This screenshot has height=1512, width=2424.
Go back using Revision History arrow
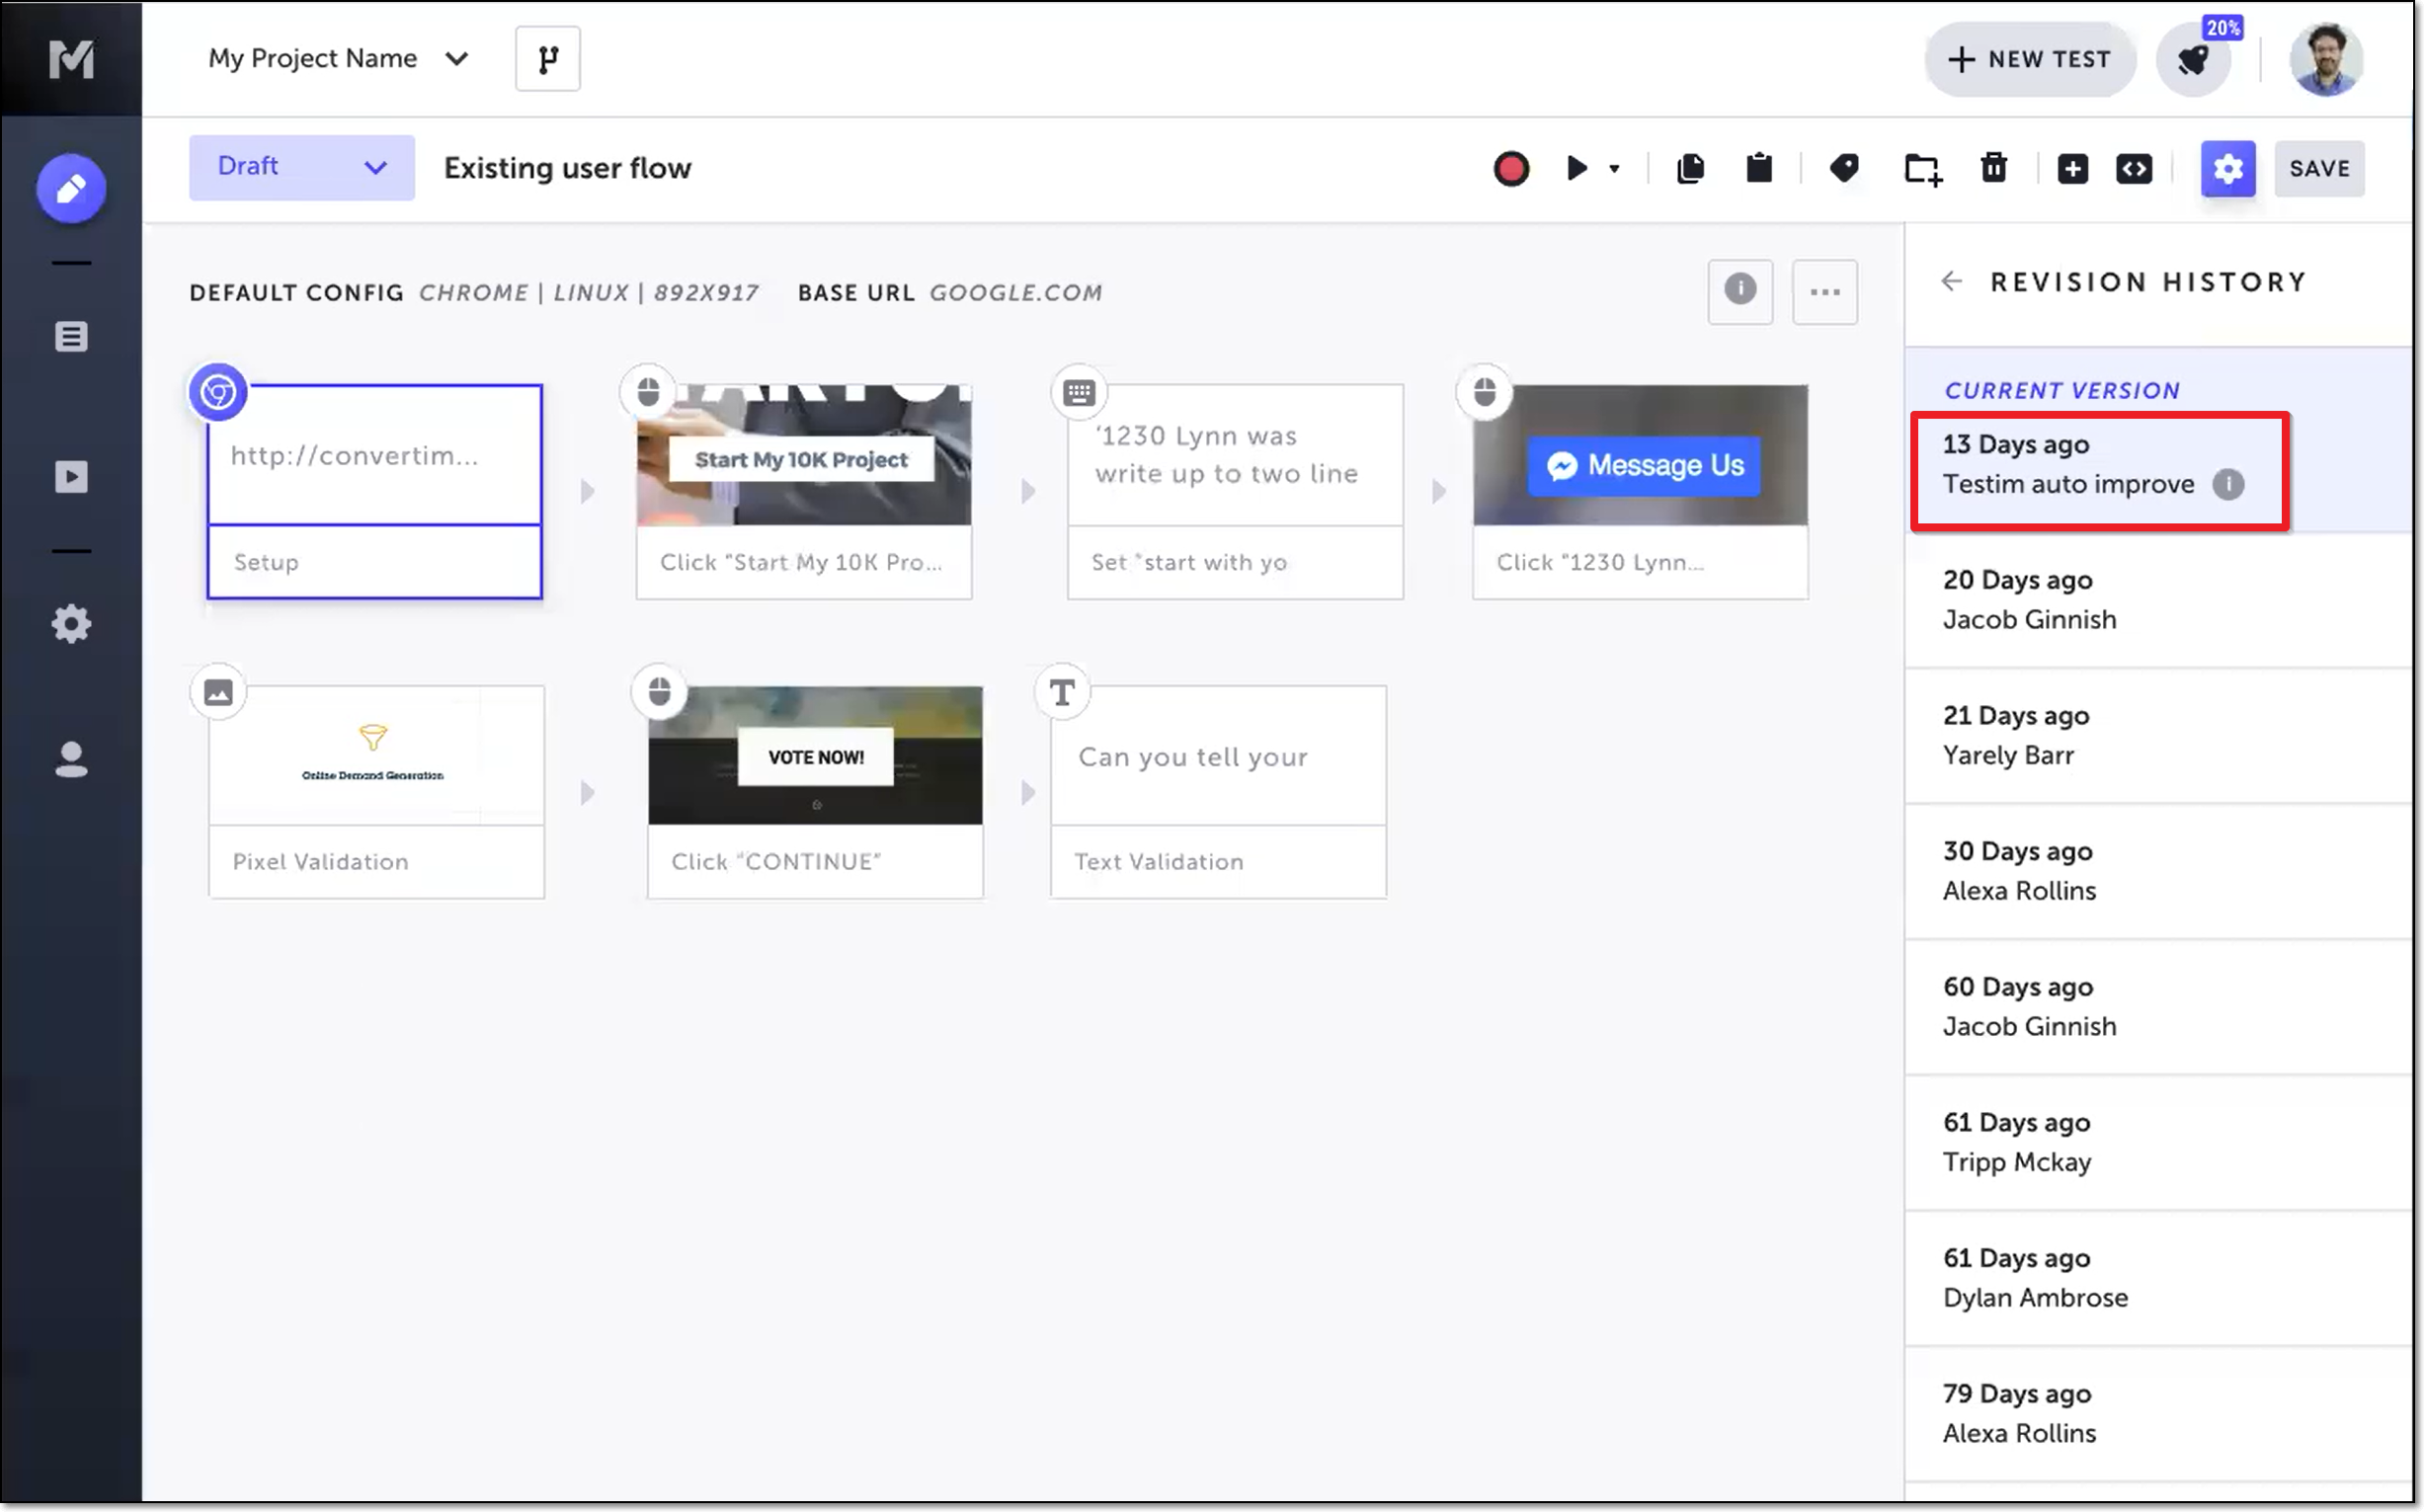click(x=1951, y=282)
